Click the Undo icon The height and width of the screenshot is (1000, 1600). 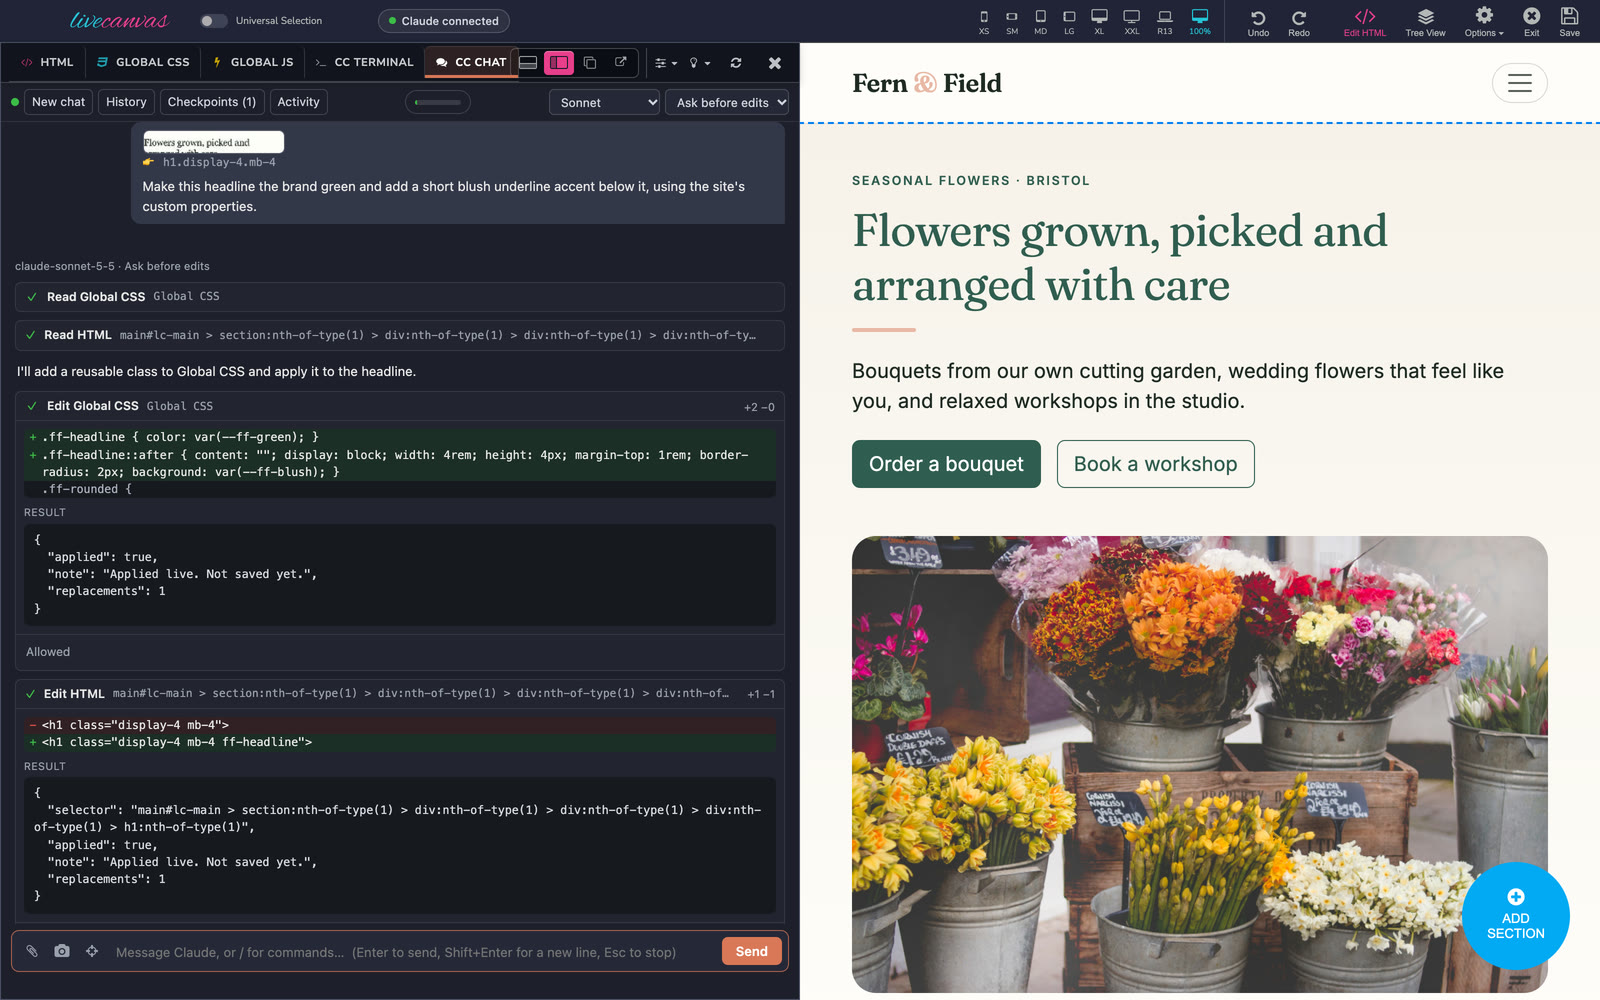tap(1258, 22)
